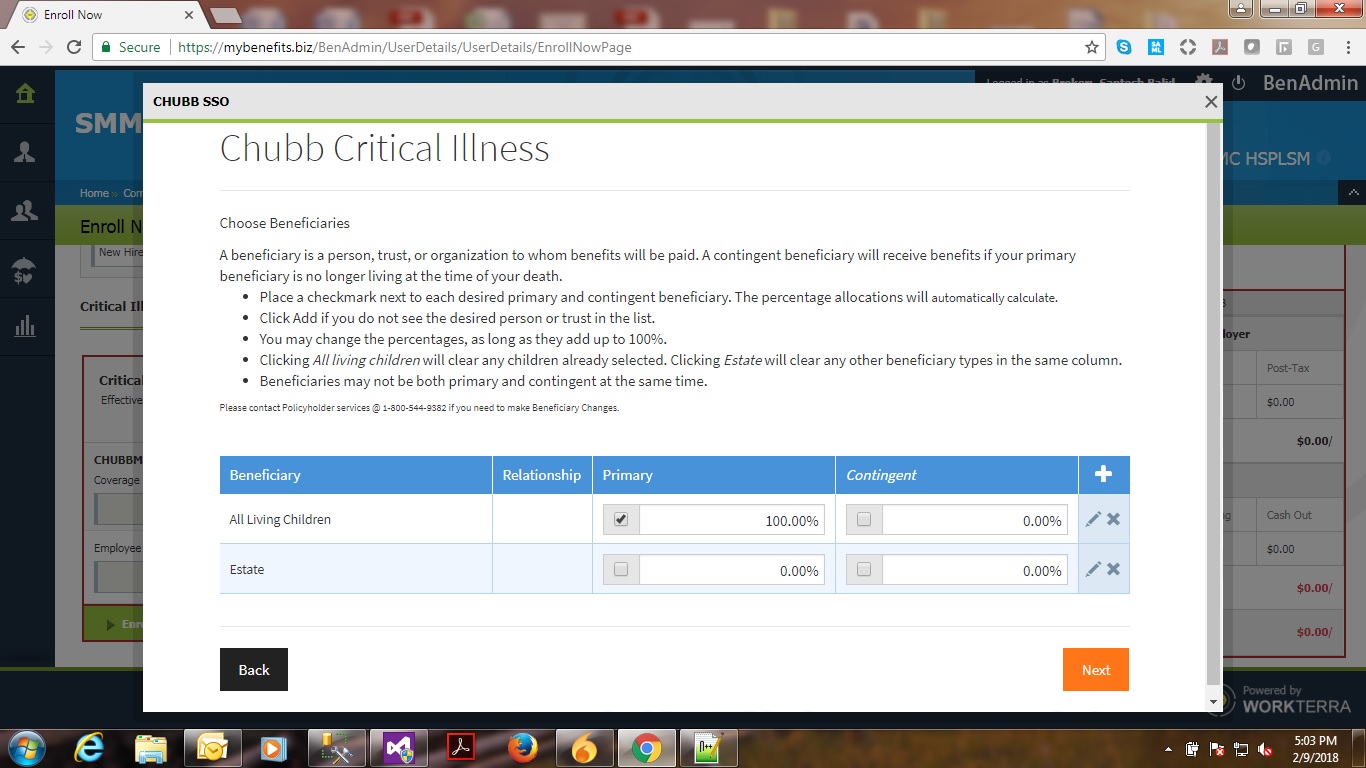This screenshot has height=768, width=1366.
Task: Open the Skype browser extension
Action: [x=1124, y=47]
